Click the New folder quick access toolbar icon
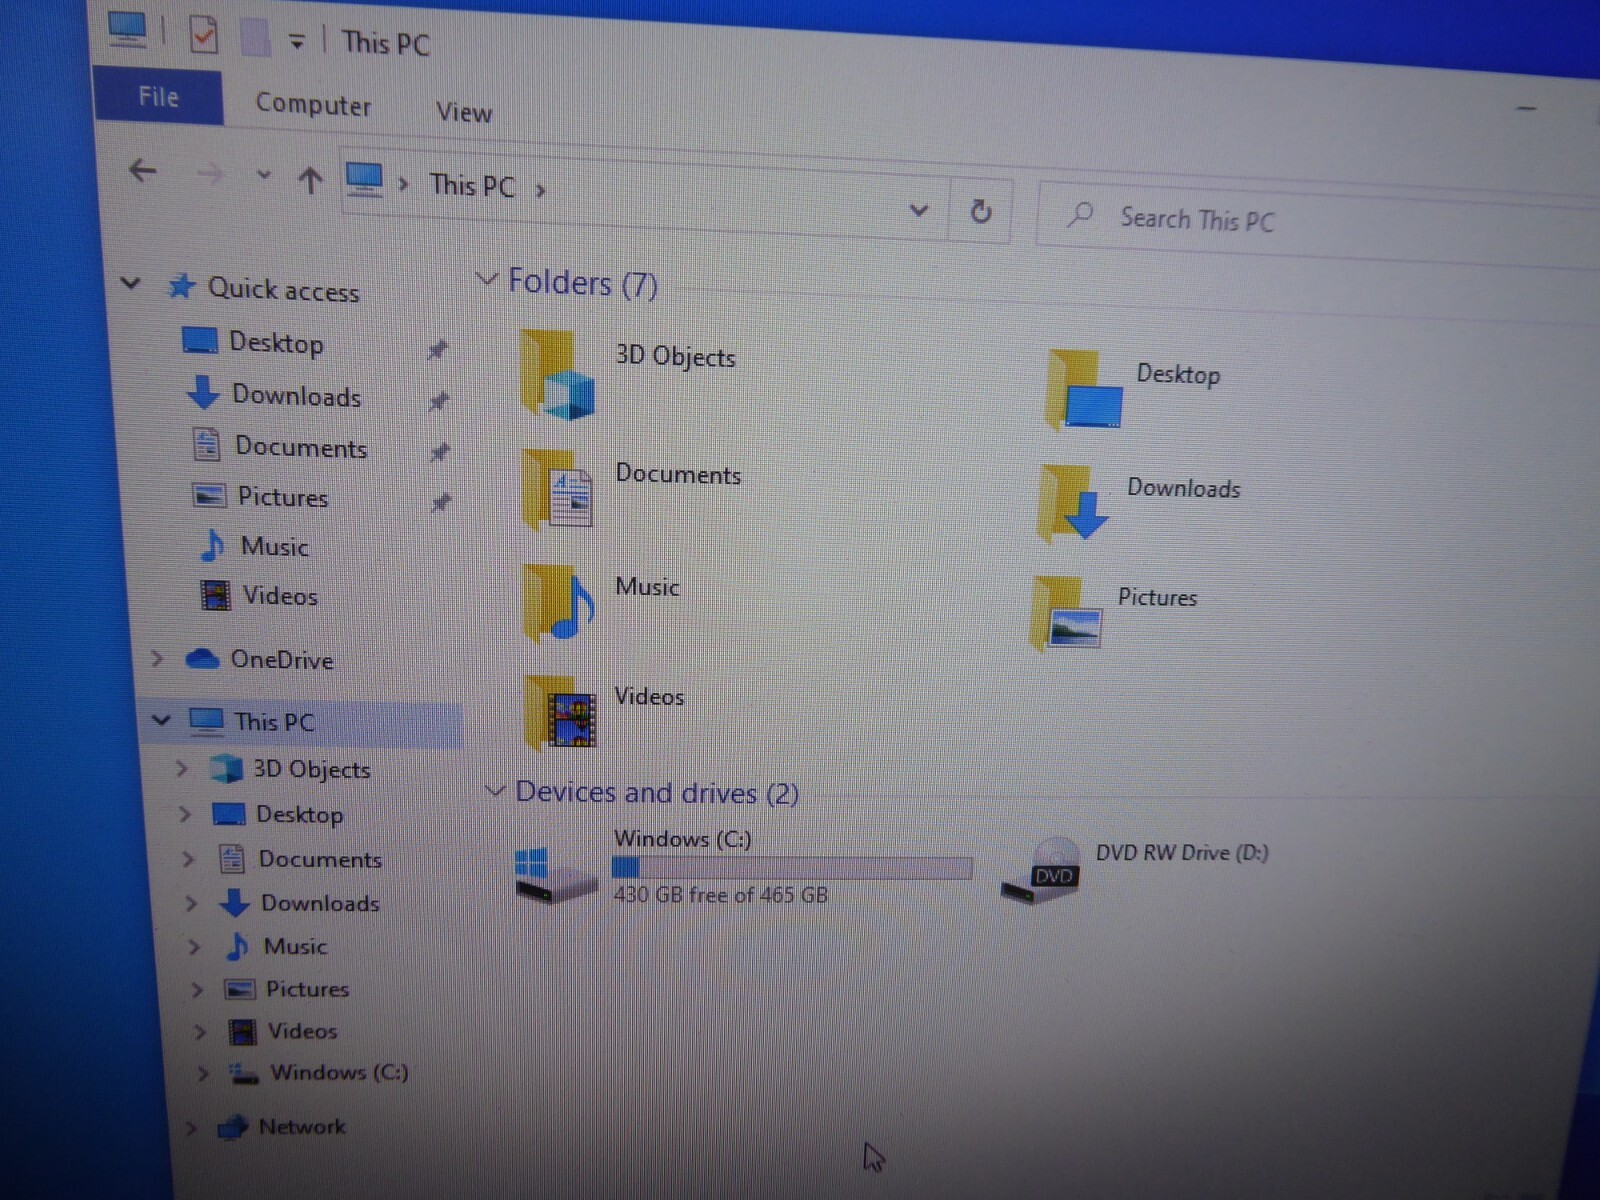Image resolution: width=1600 pixels, height=1200 pixels. pos(255,38)
